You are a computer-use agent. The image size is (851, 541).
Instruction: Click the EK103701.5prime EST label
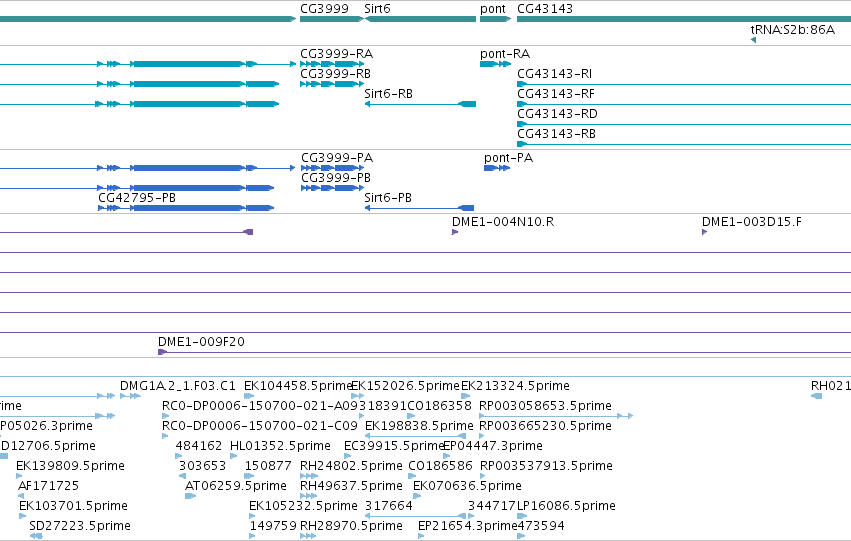(x=73, y=506)
